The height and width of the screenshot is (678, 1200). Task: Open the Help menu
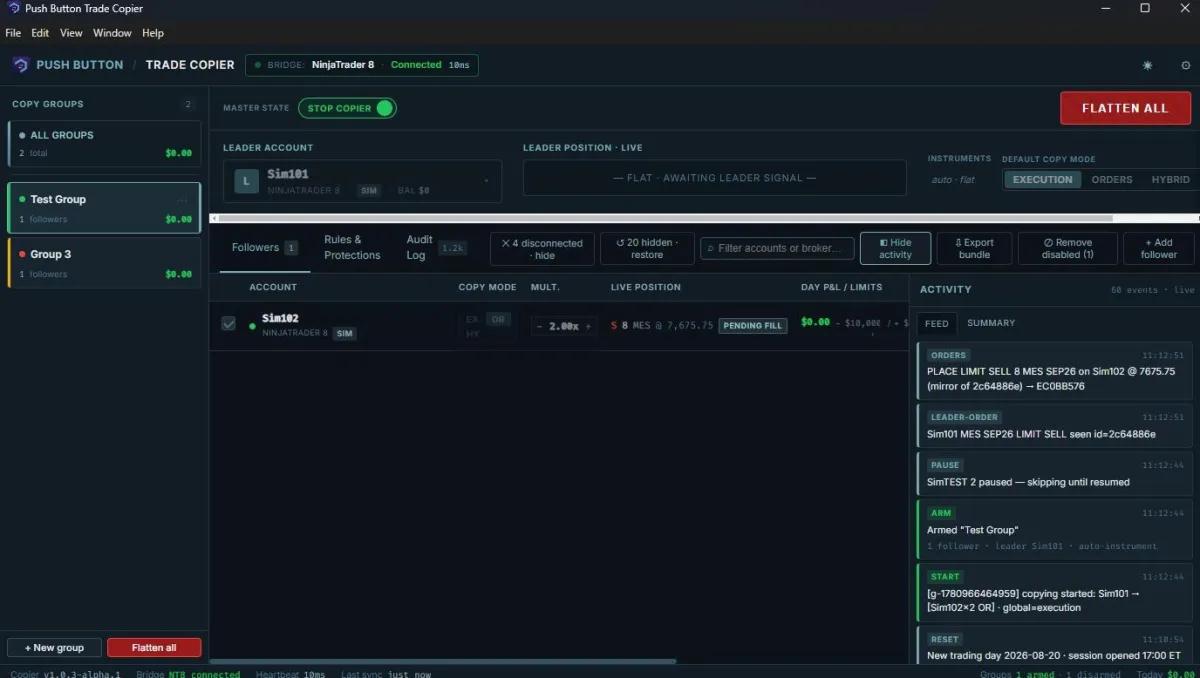tap(153, 33)
